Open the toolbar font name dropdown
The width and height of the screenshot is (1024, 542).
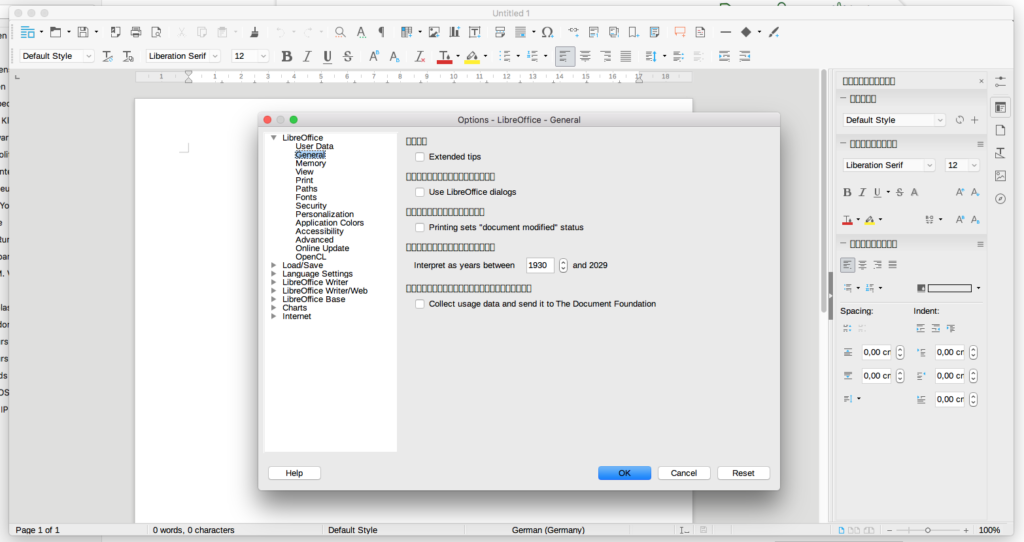(215, 57)
